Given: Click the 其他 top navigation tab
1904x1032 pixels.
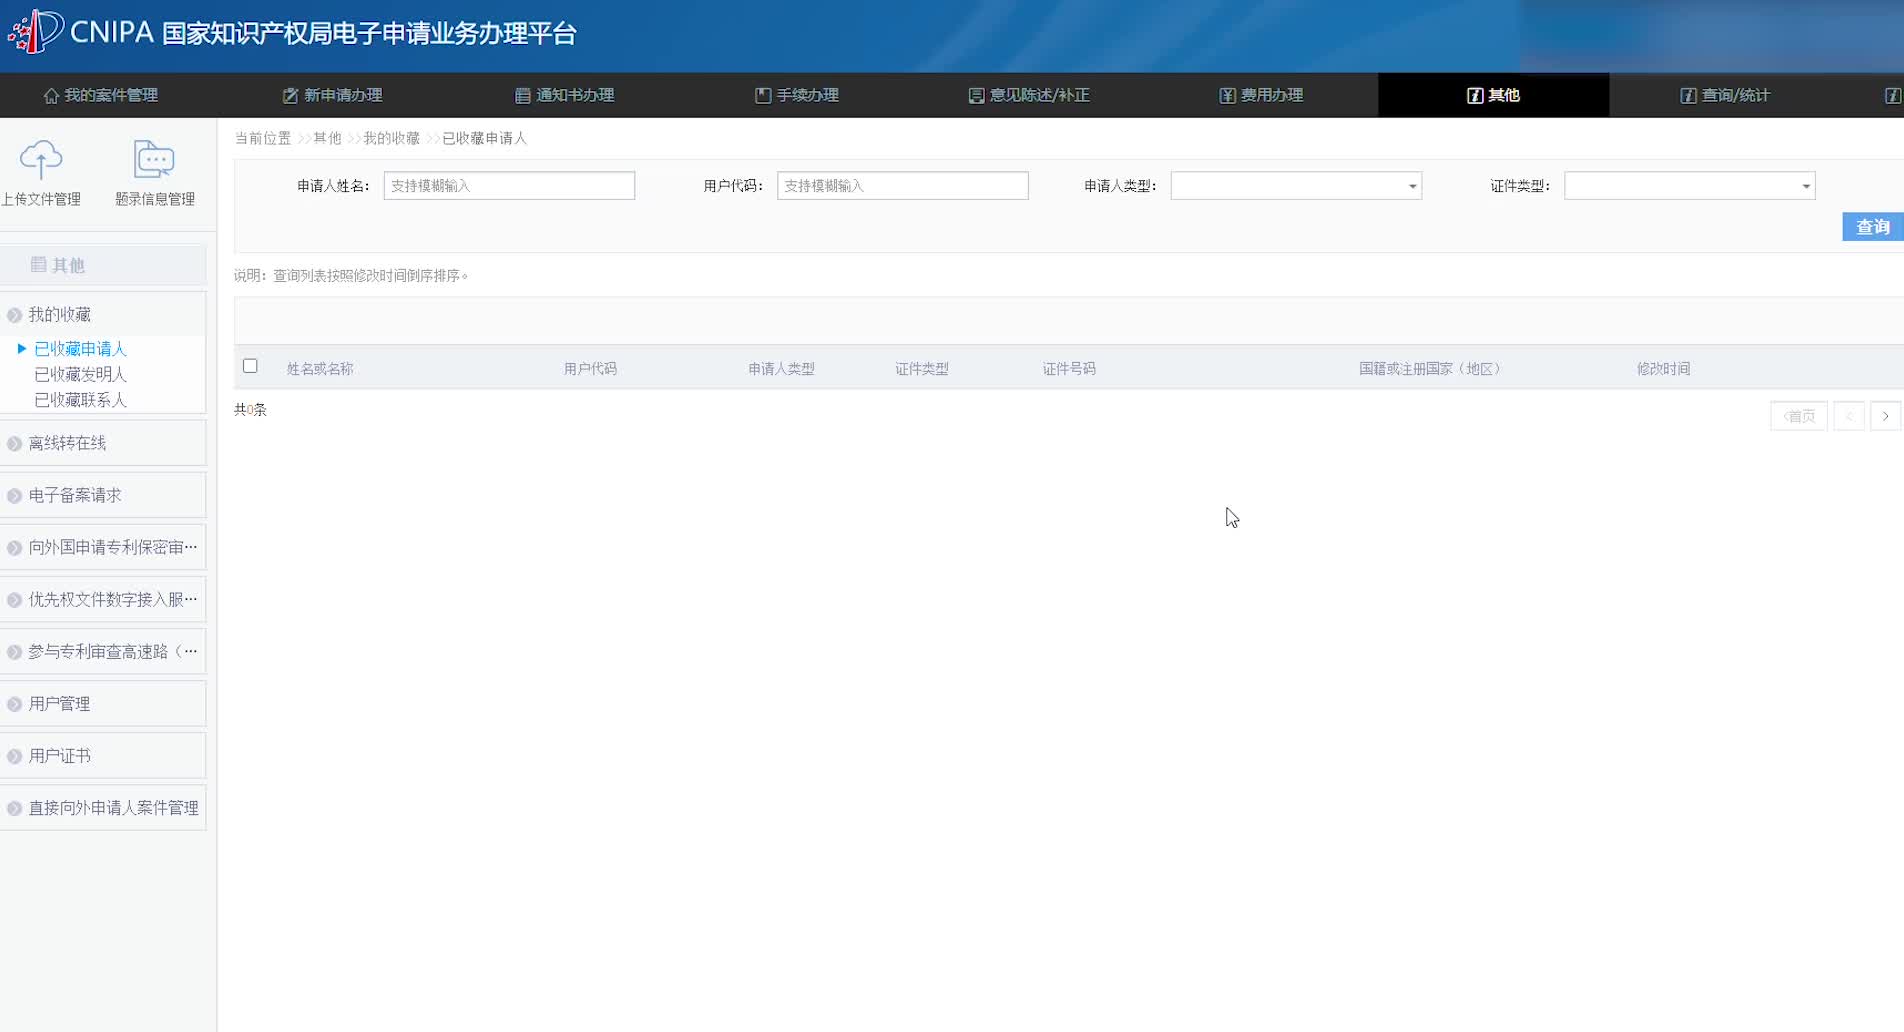Looking at the screenshot, I should pyautogui.click(x=1494, y=95).
